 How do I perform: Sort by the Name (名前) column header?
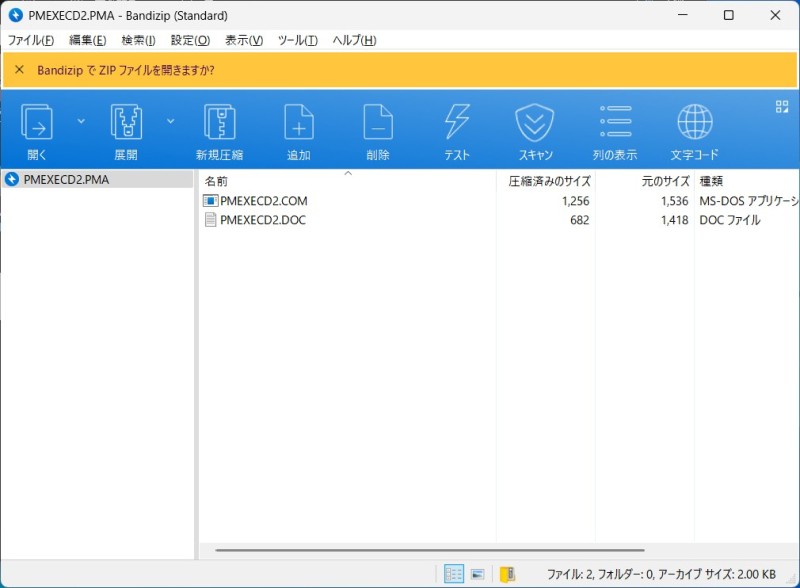click(216, 181)
